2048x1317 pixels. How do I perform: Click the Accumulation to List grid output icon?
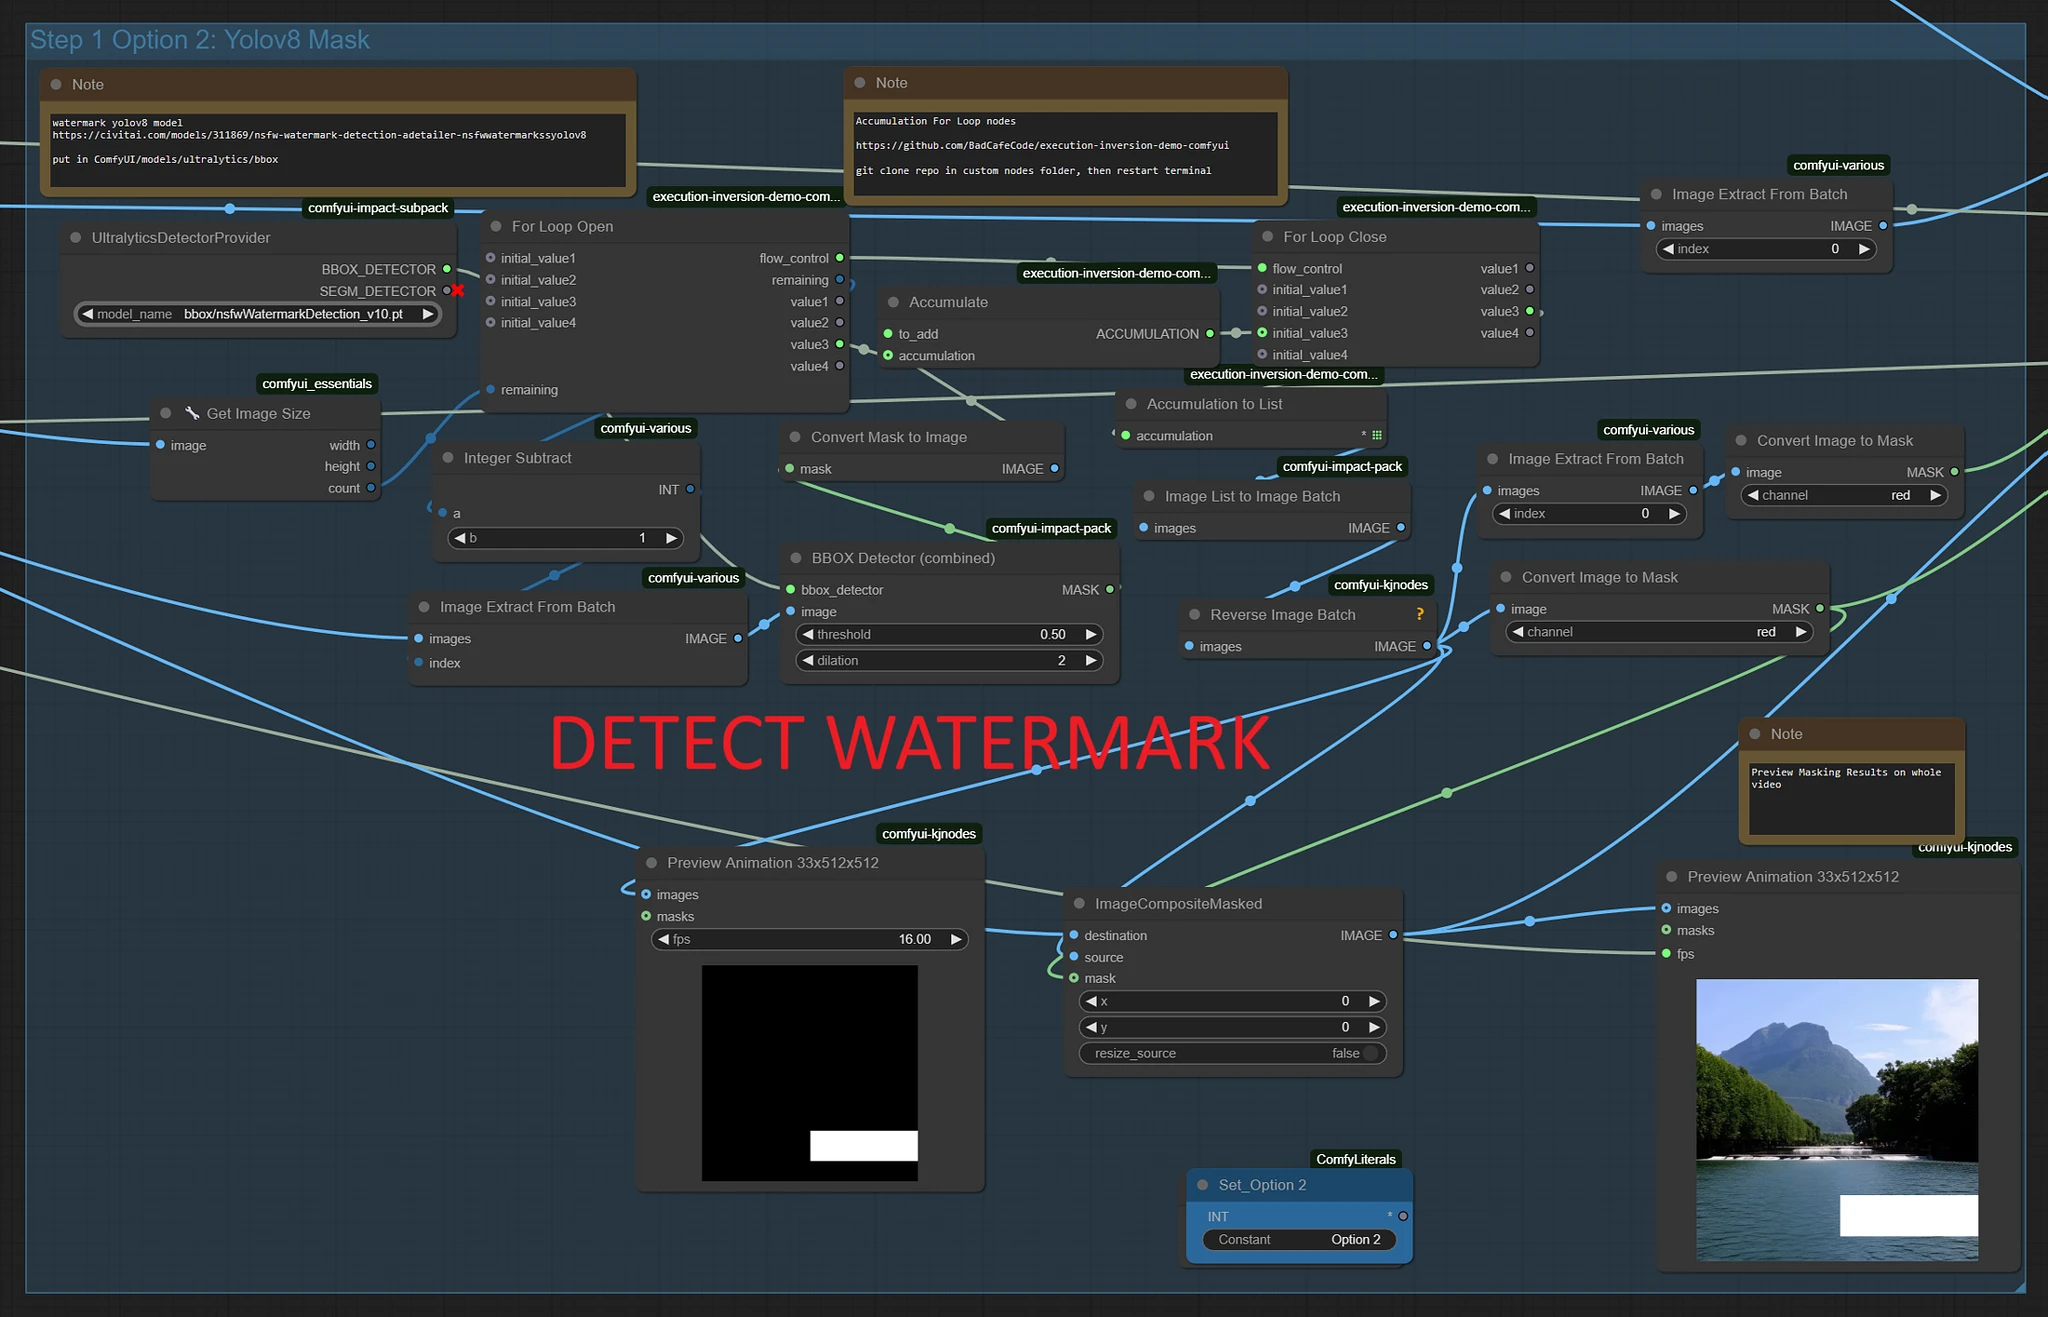click(1377, 435)
